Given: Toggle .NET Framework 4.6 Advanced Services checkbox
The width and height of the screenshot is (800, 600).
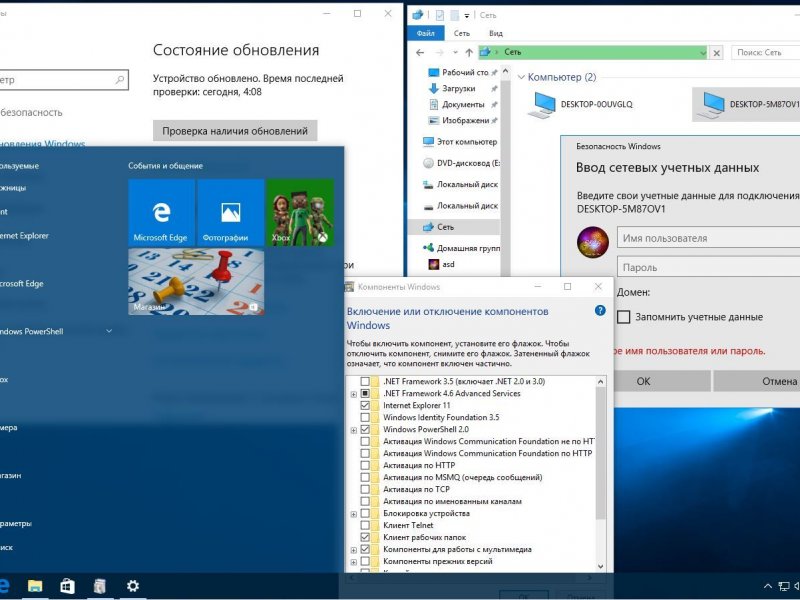Looking at the screenshot, I should coord(365,393).
